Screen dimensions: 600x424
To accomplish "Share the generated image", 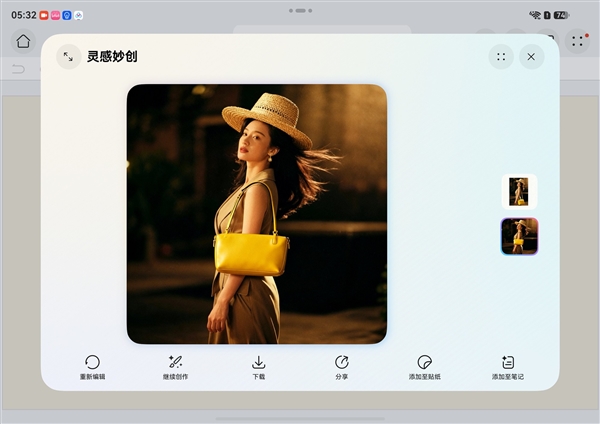I will coord(342,362).
